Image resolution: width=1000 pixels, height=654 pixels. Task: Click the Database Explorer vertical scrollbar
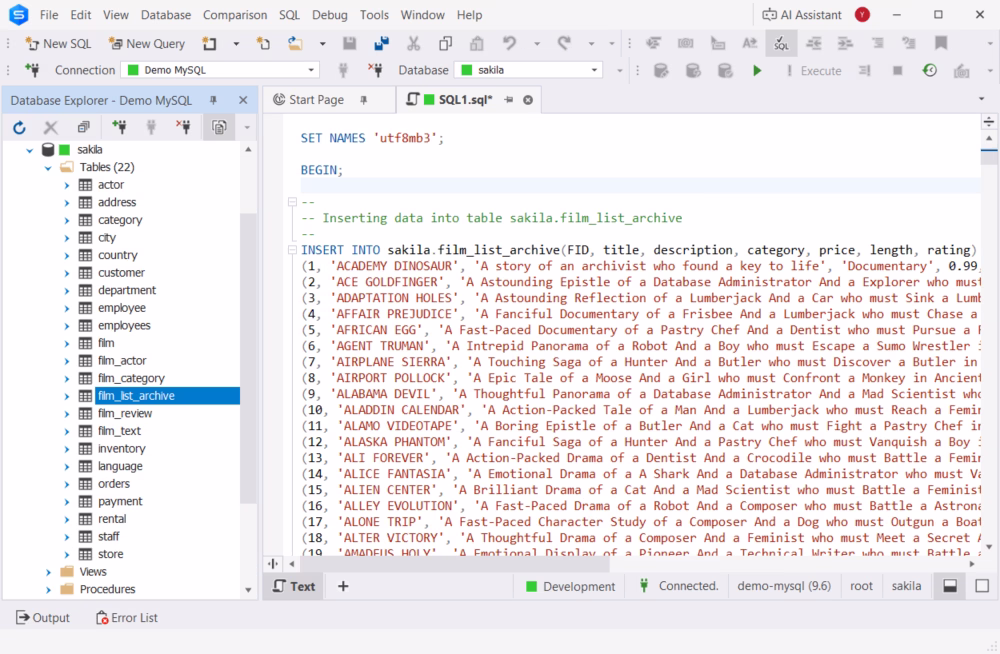click(x=248, y=357)
